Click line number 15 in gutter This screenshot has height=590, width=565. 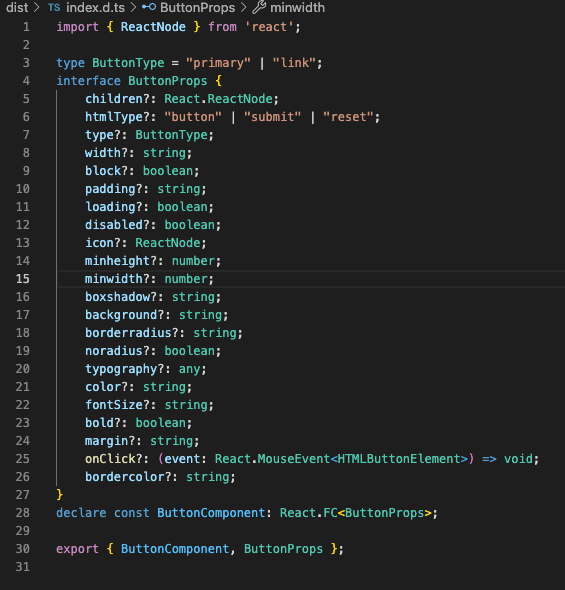click(23, 279)
